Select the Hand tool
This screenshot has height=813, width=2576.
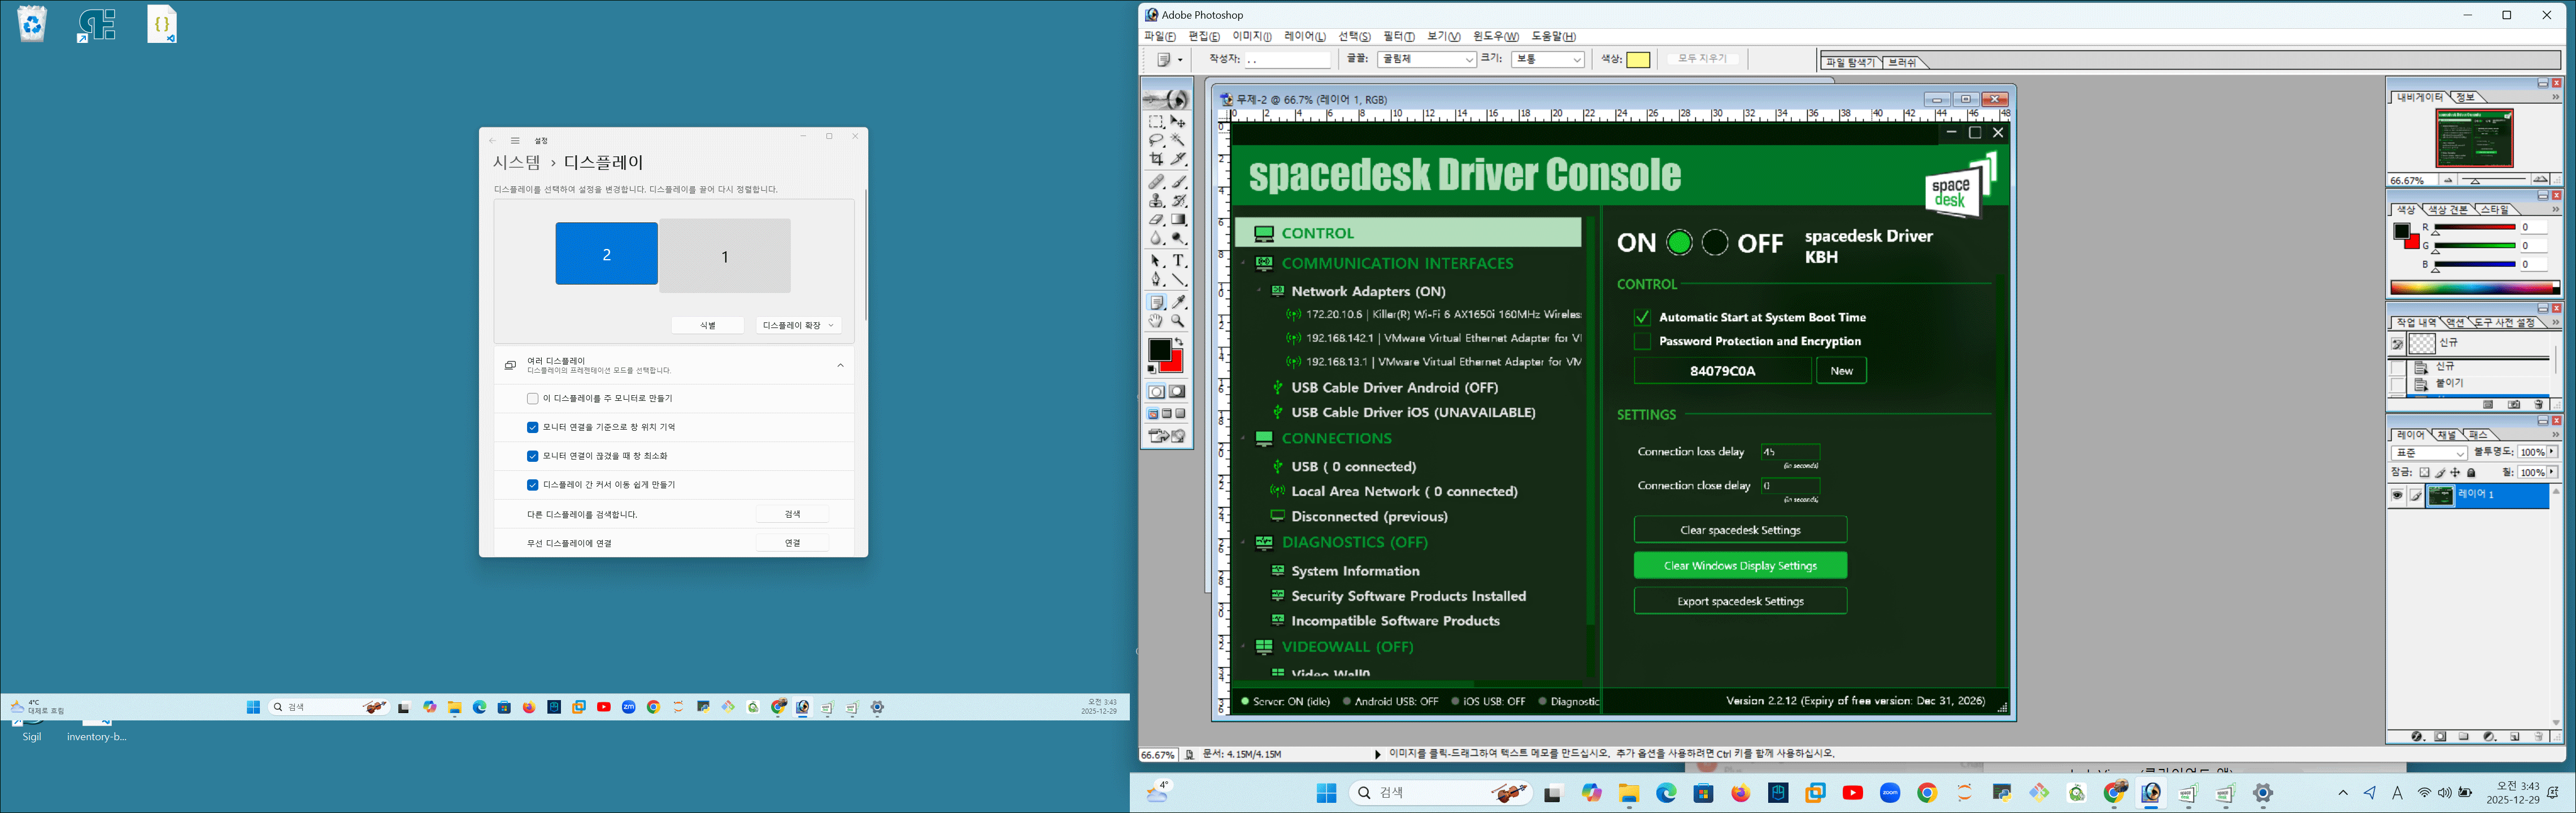1156,321
